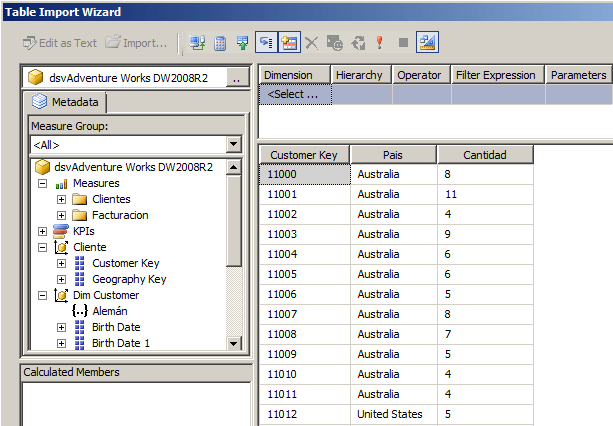
Task: Click the Select dimension filter cell
Action: click(x=294, y=95)
